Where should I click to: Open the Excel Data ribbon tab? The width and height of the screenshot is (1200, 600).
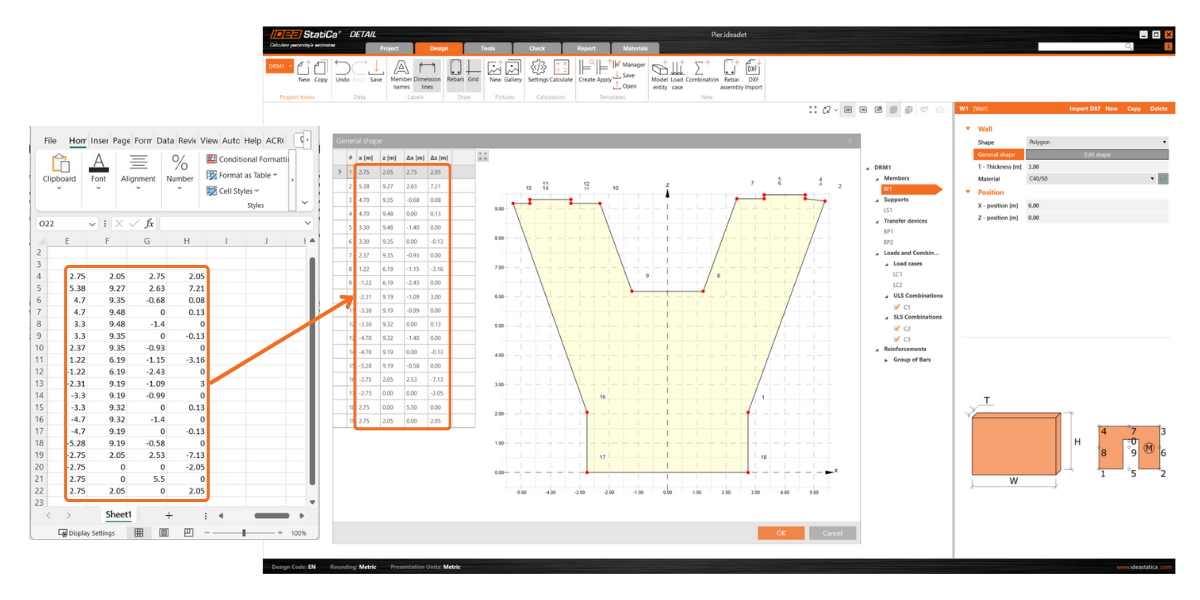(x=165, y=141)
